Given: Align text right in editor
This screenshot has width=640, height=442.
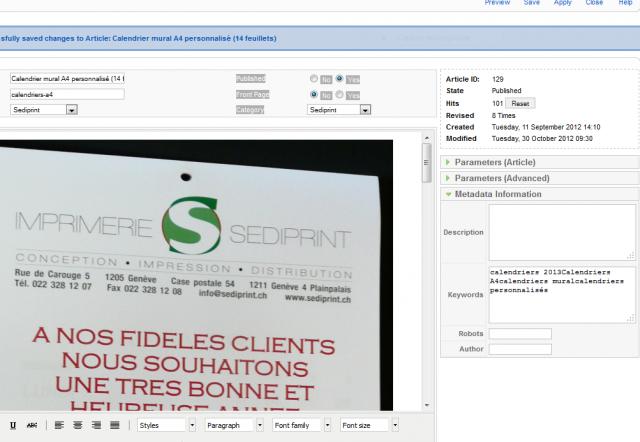Looking at the screenshot, I should [x=96, y=425].
